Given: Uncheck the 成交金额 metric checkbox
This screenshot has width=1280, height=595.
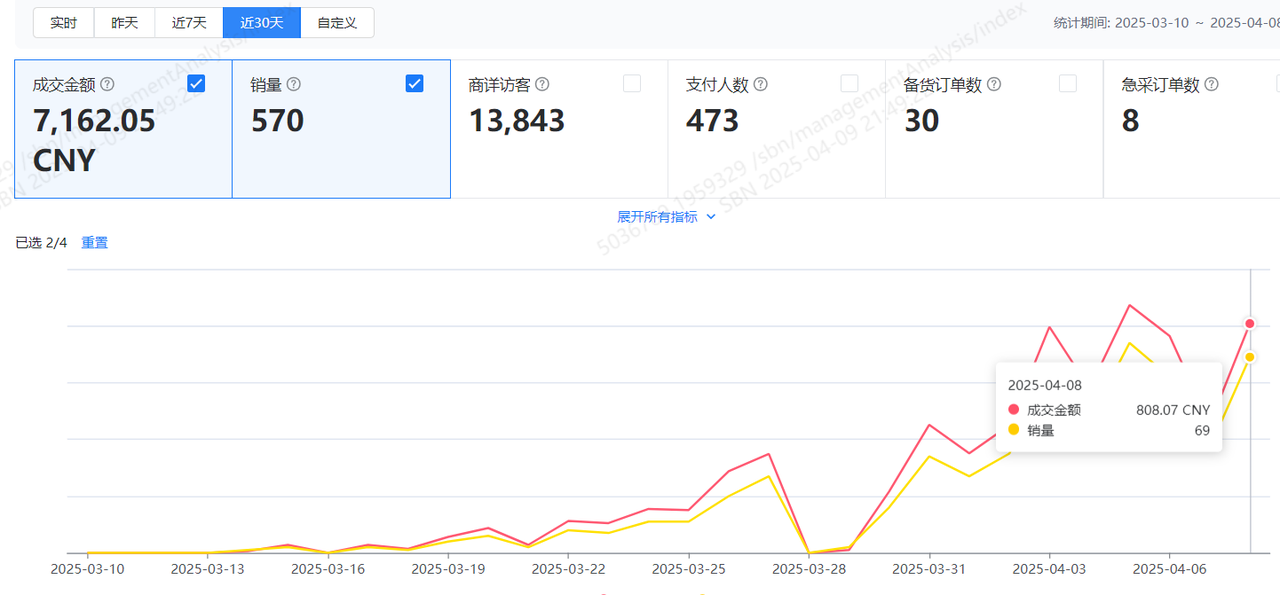Looking at the screenshot, I should pos(197,84).
